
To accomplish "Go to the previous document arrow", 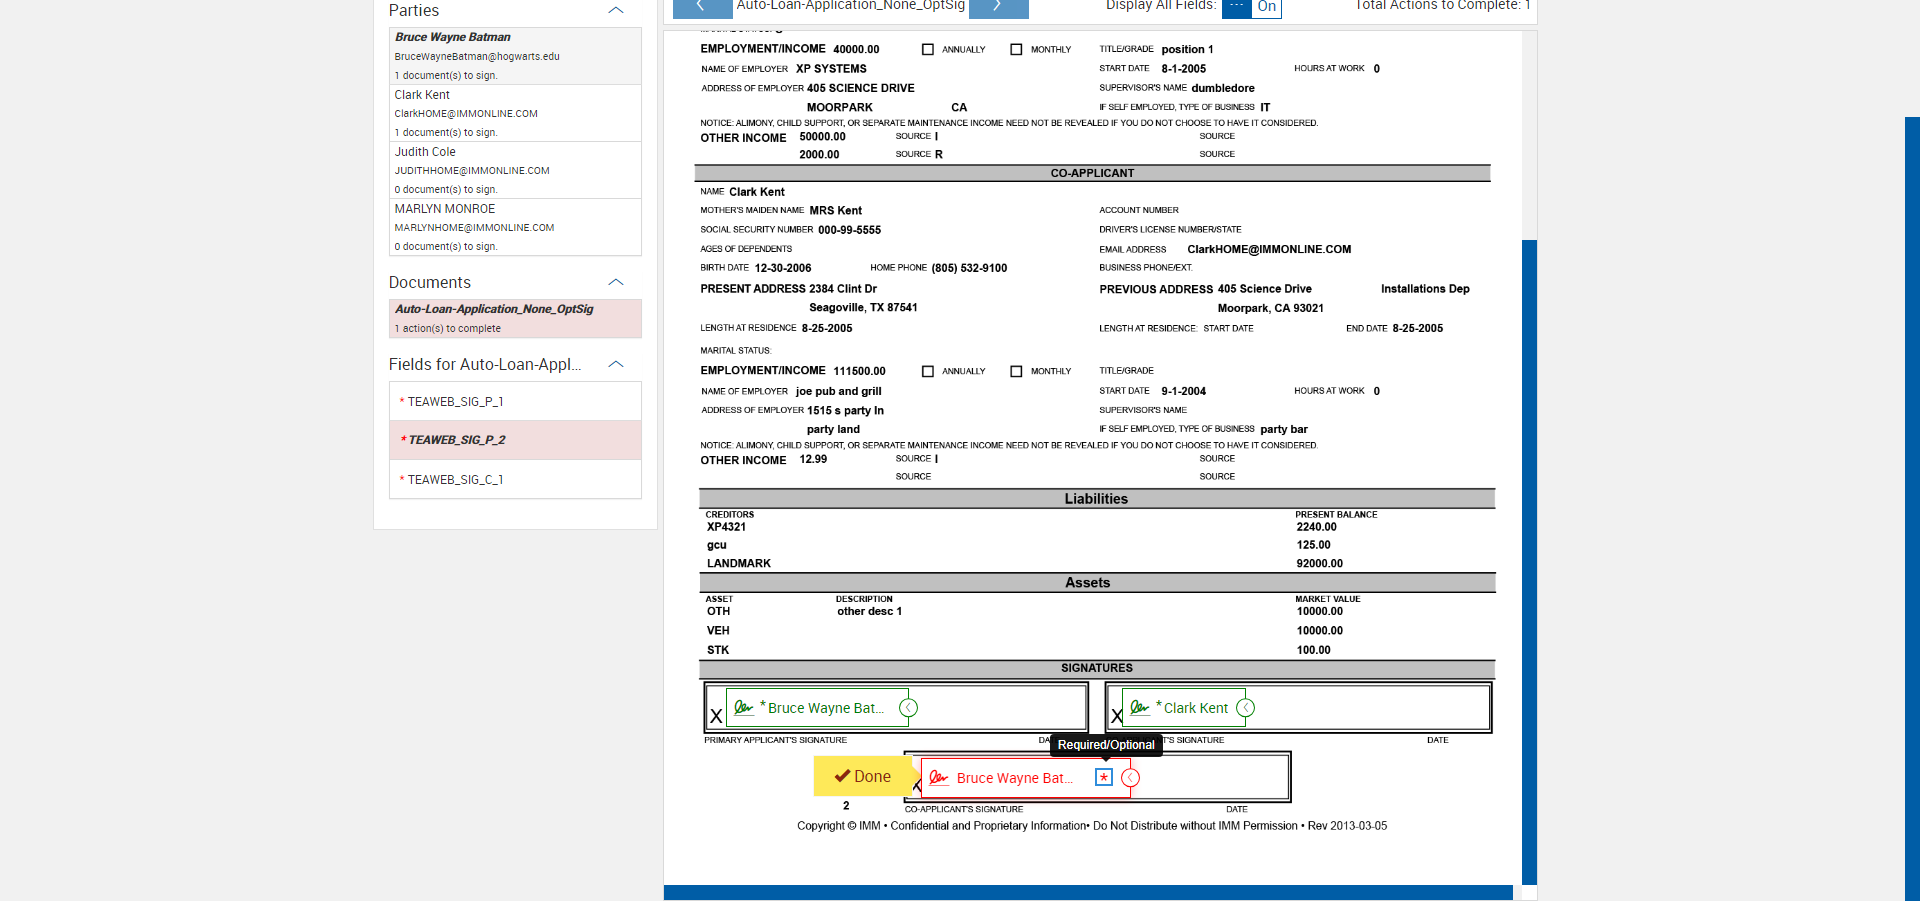I will (x=701, y=8).
